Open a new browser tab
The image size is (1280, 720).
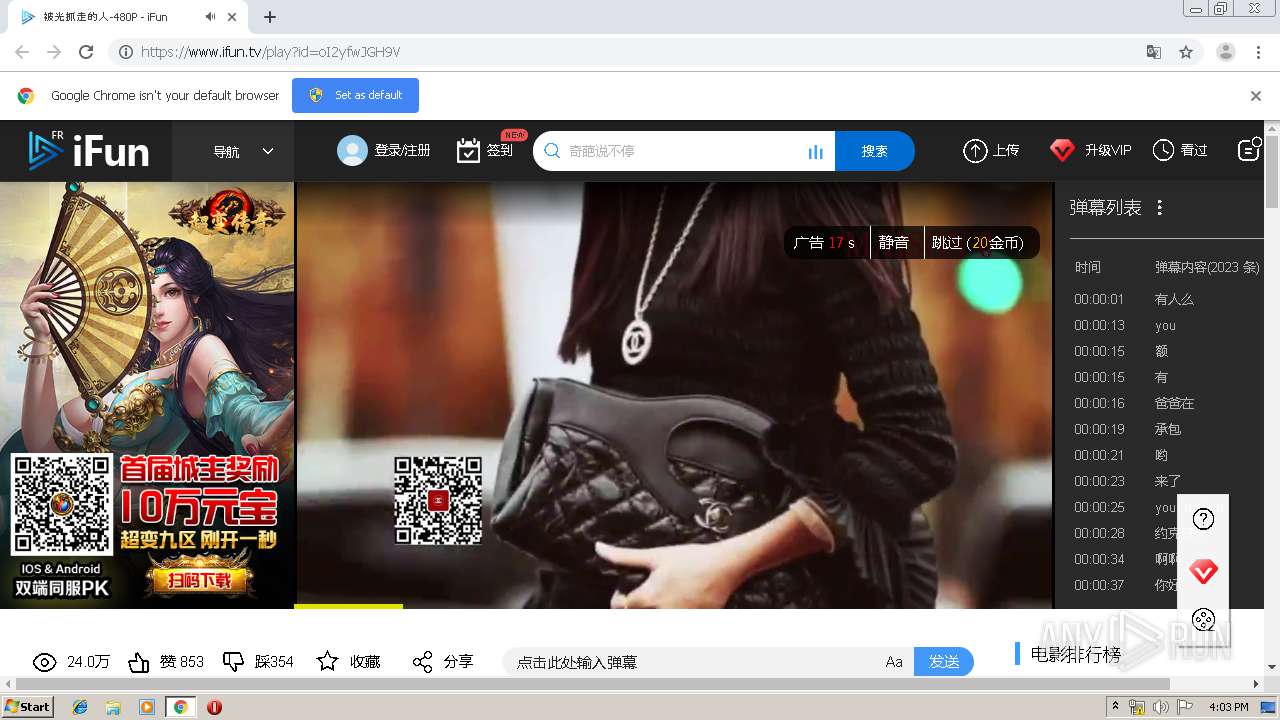[x=270, y=17]
